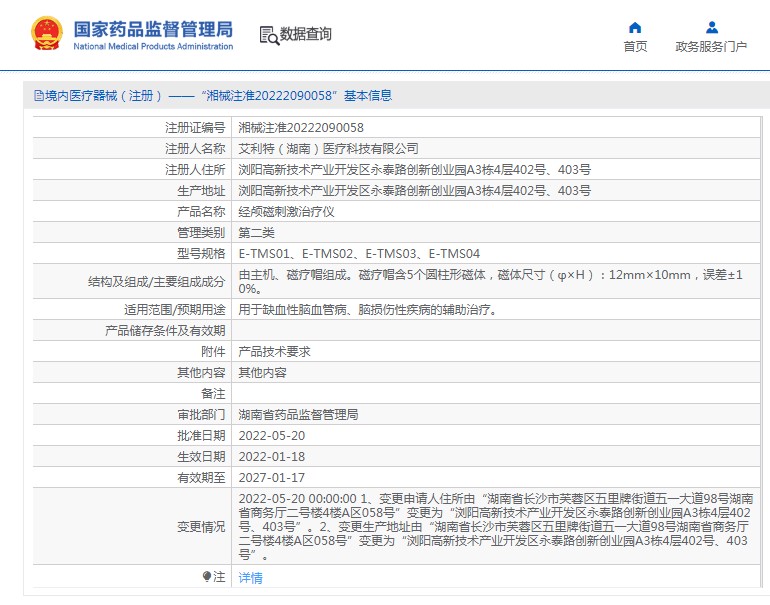Click approval department 湖南省药品监督管理局

[x=298, y=414]
